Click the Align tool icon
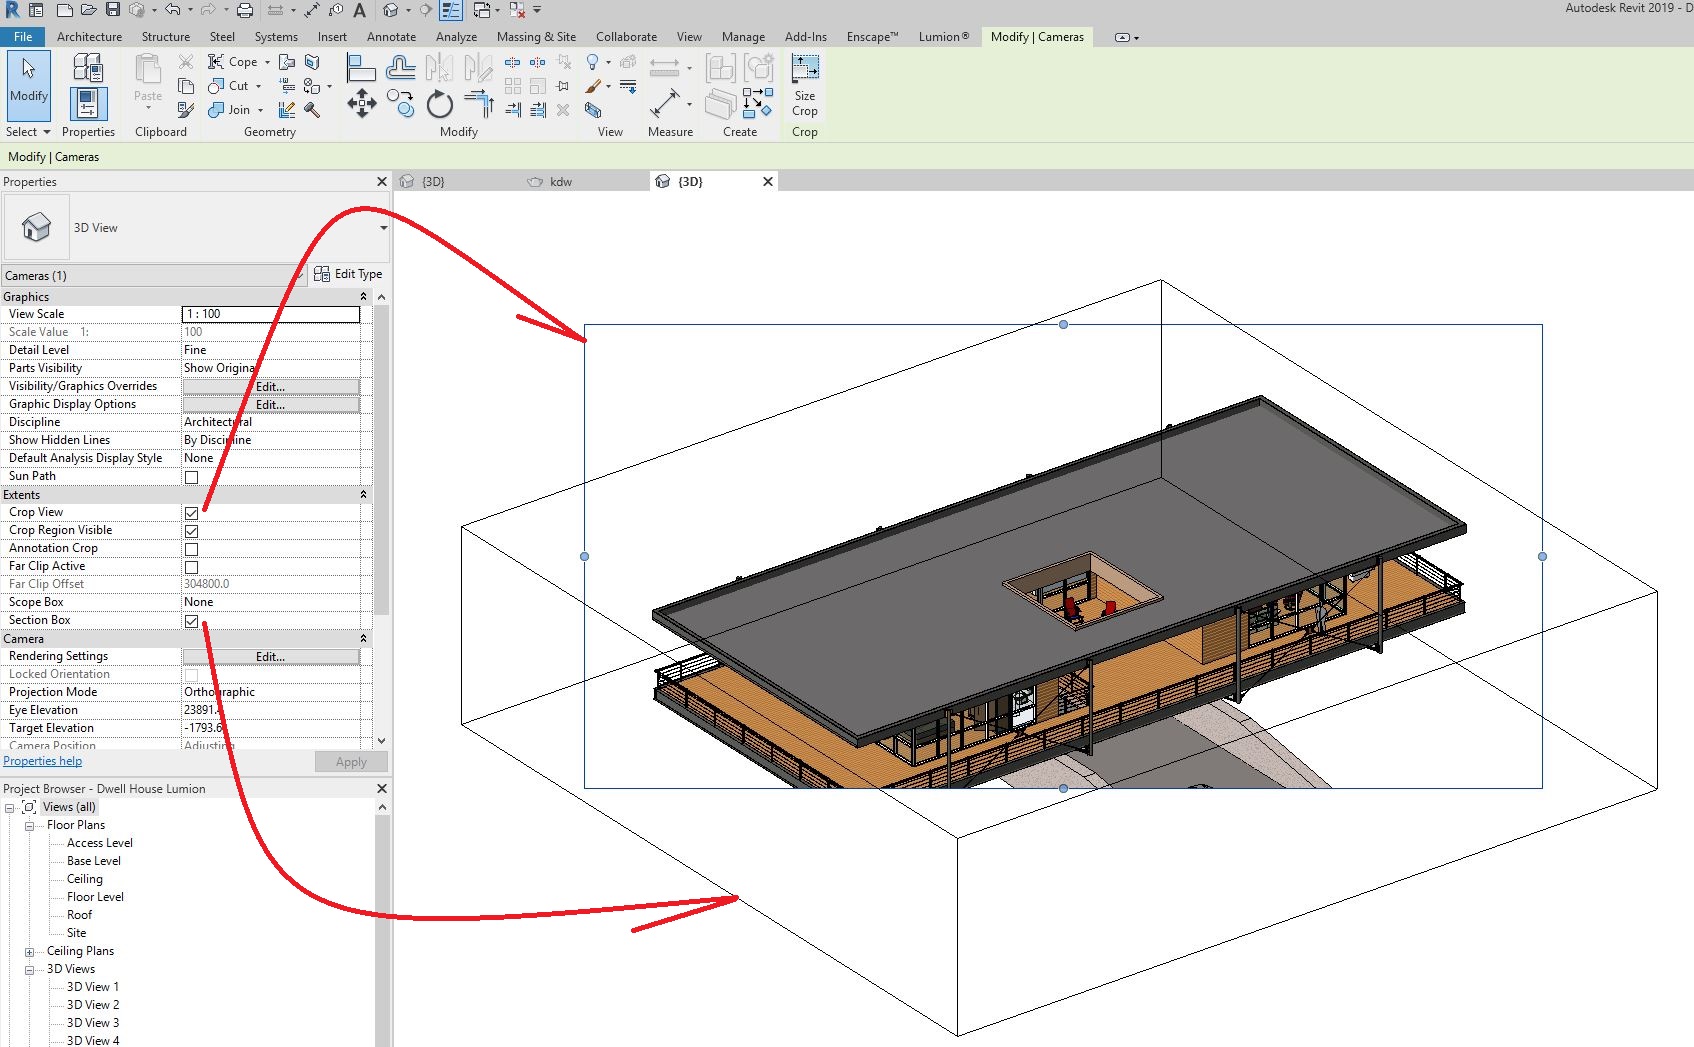This screenshot has height=1047, width=1694. (360, 68)
